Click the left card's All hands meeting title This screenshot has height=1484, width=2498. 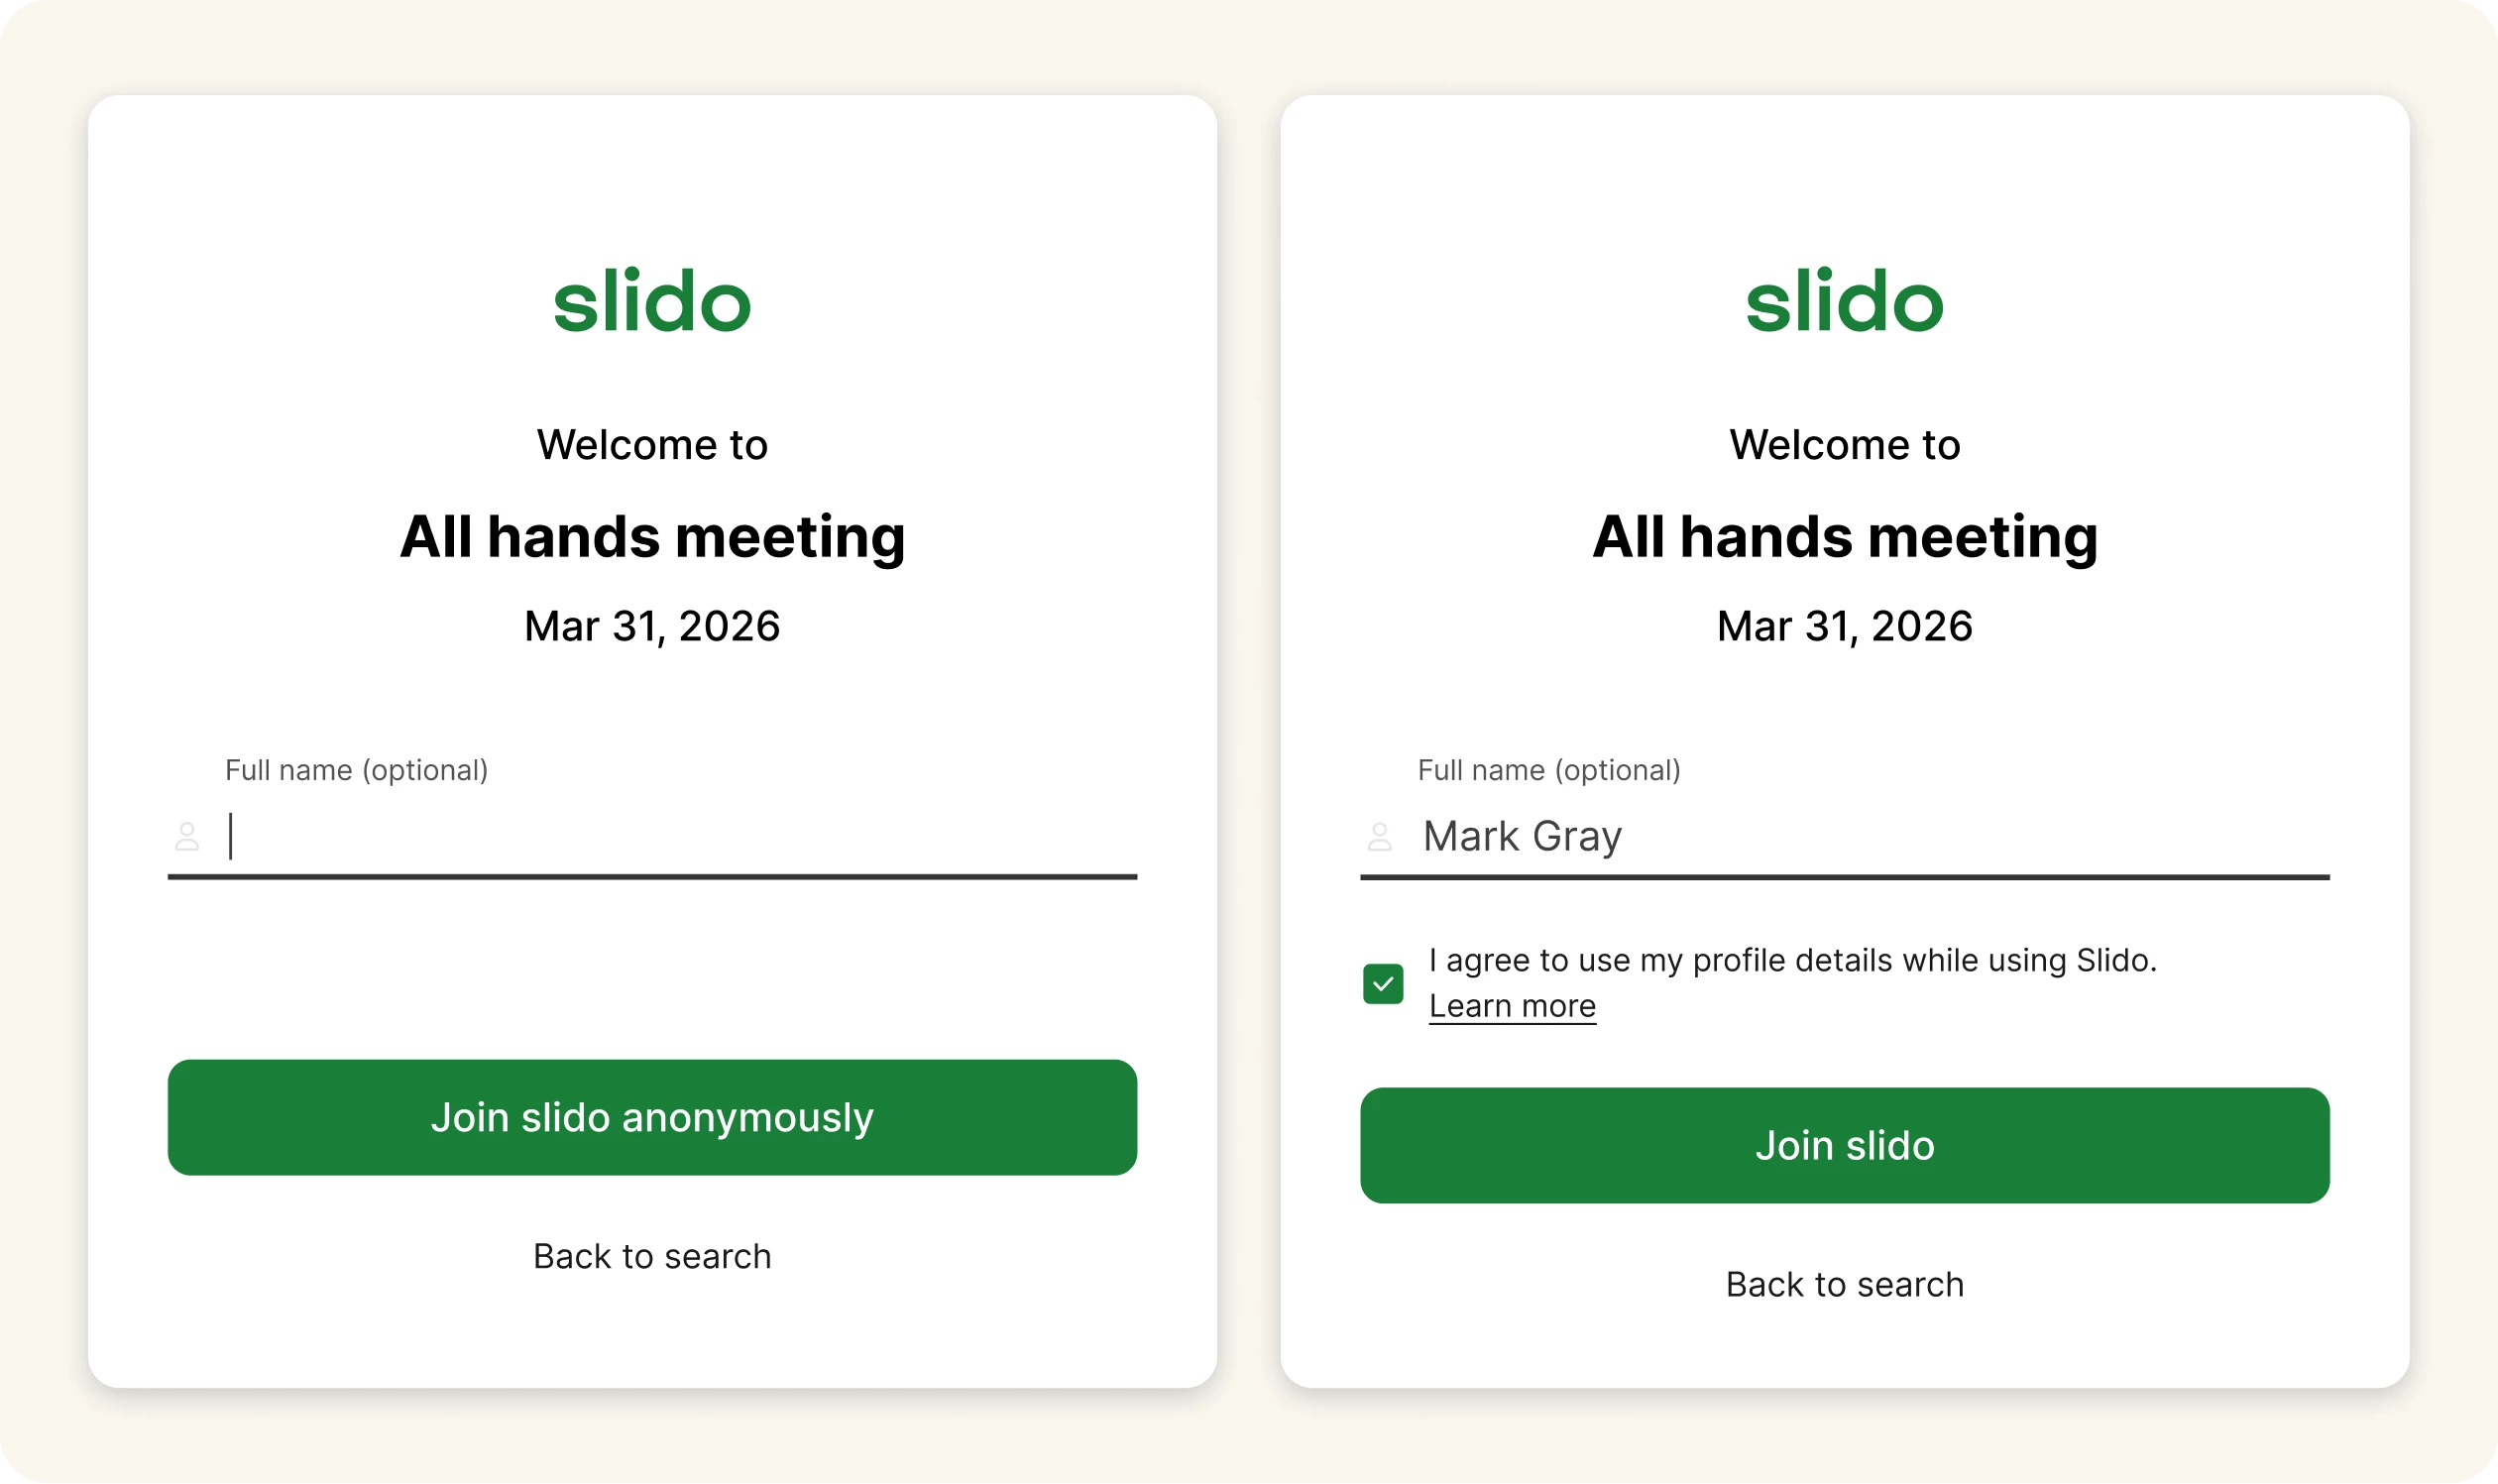652,537
